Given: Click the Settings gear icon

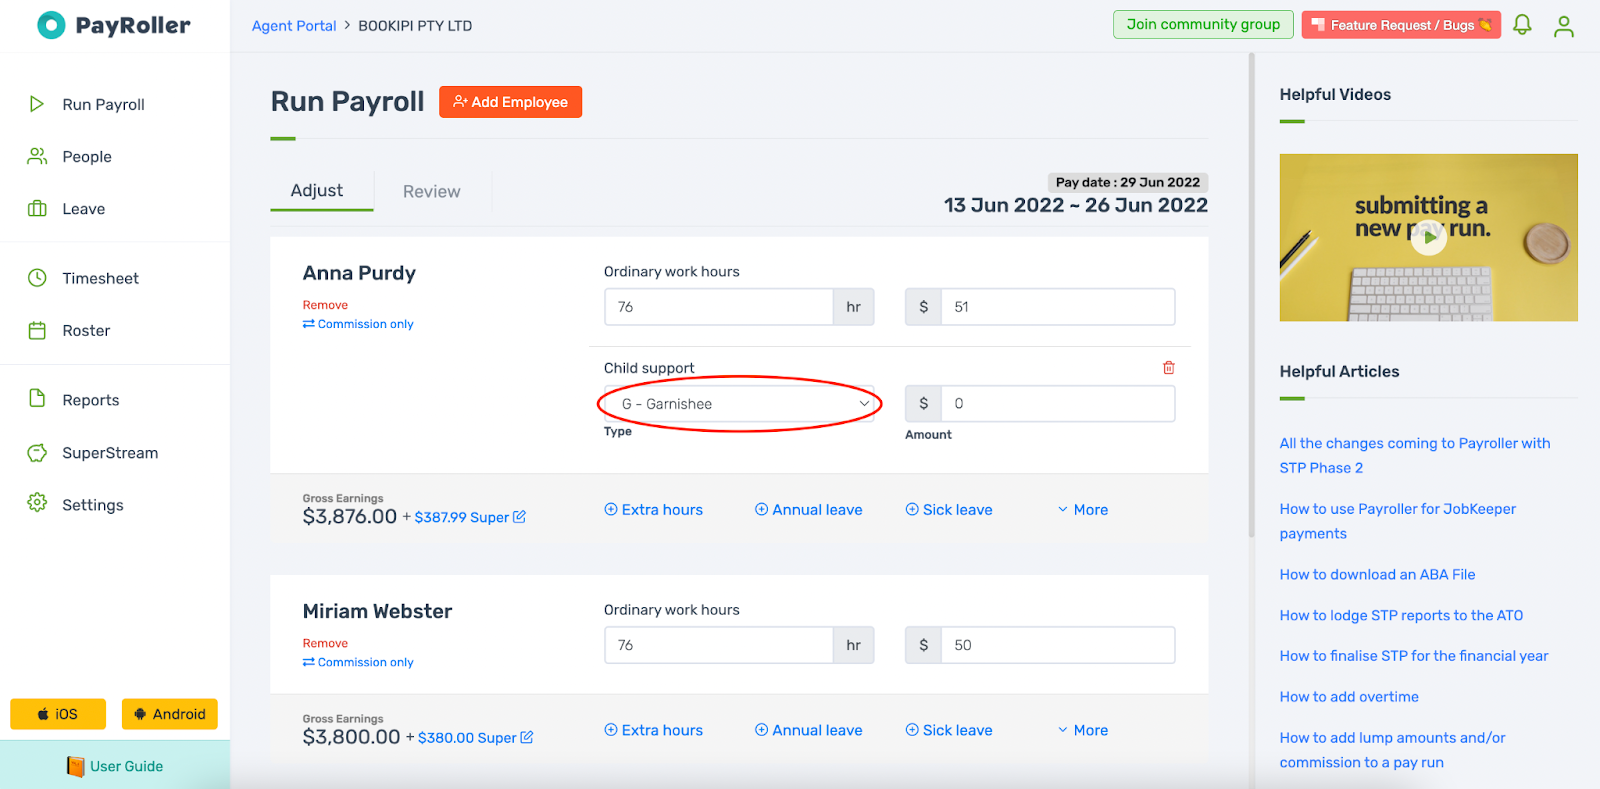Looking at the screenshot, I should click(x=37, y=503).
